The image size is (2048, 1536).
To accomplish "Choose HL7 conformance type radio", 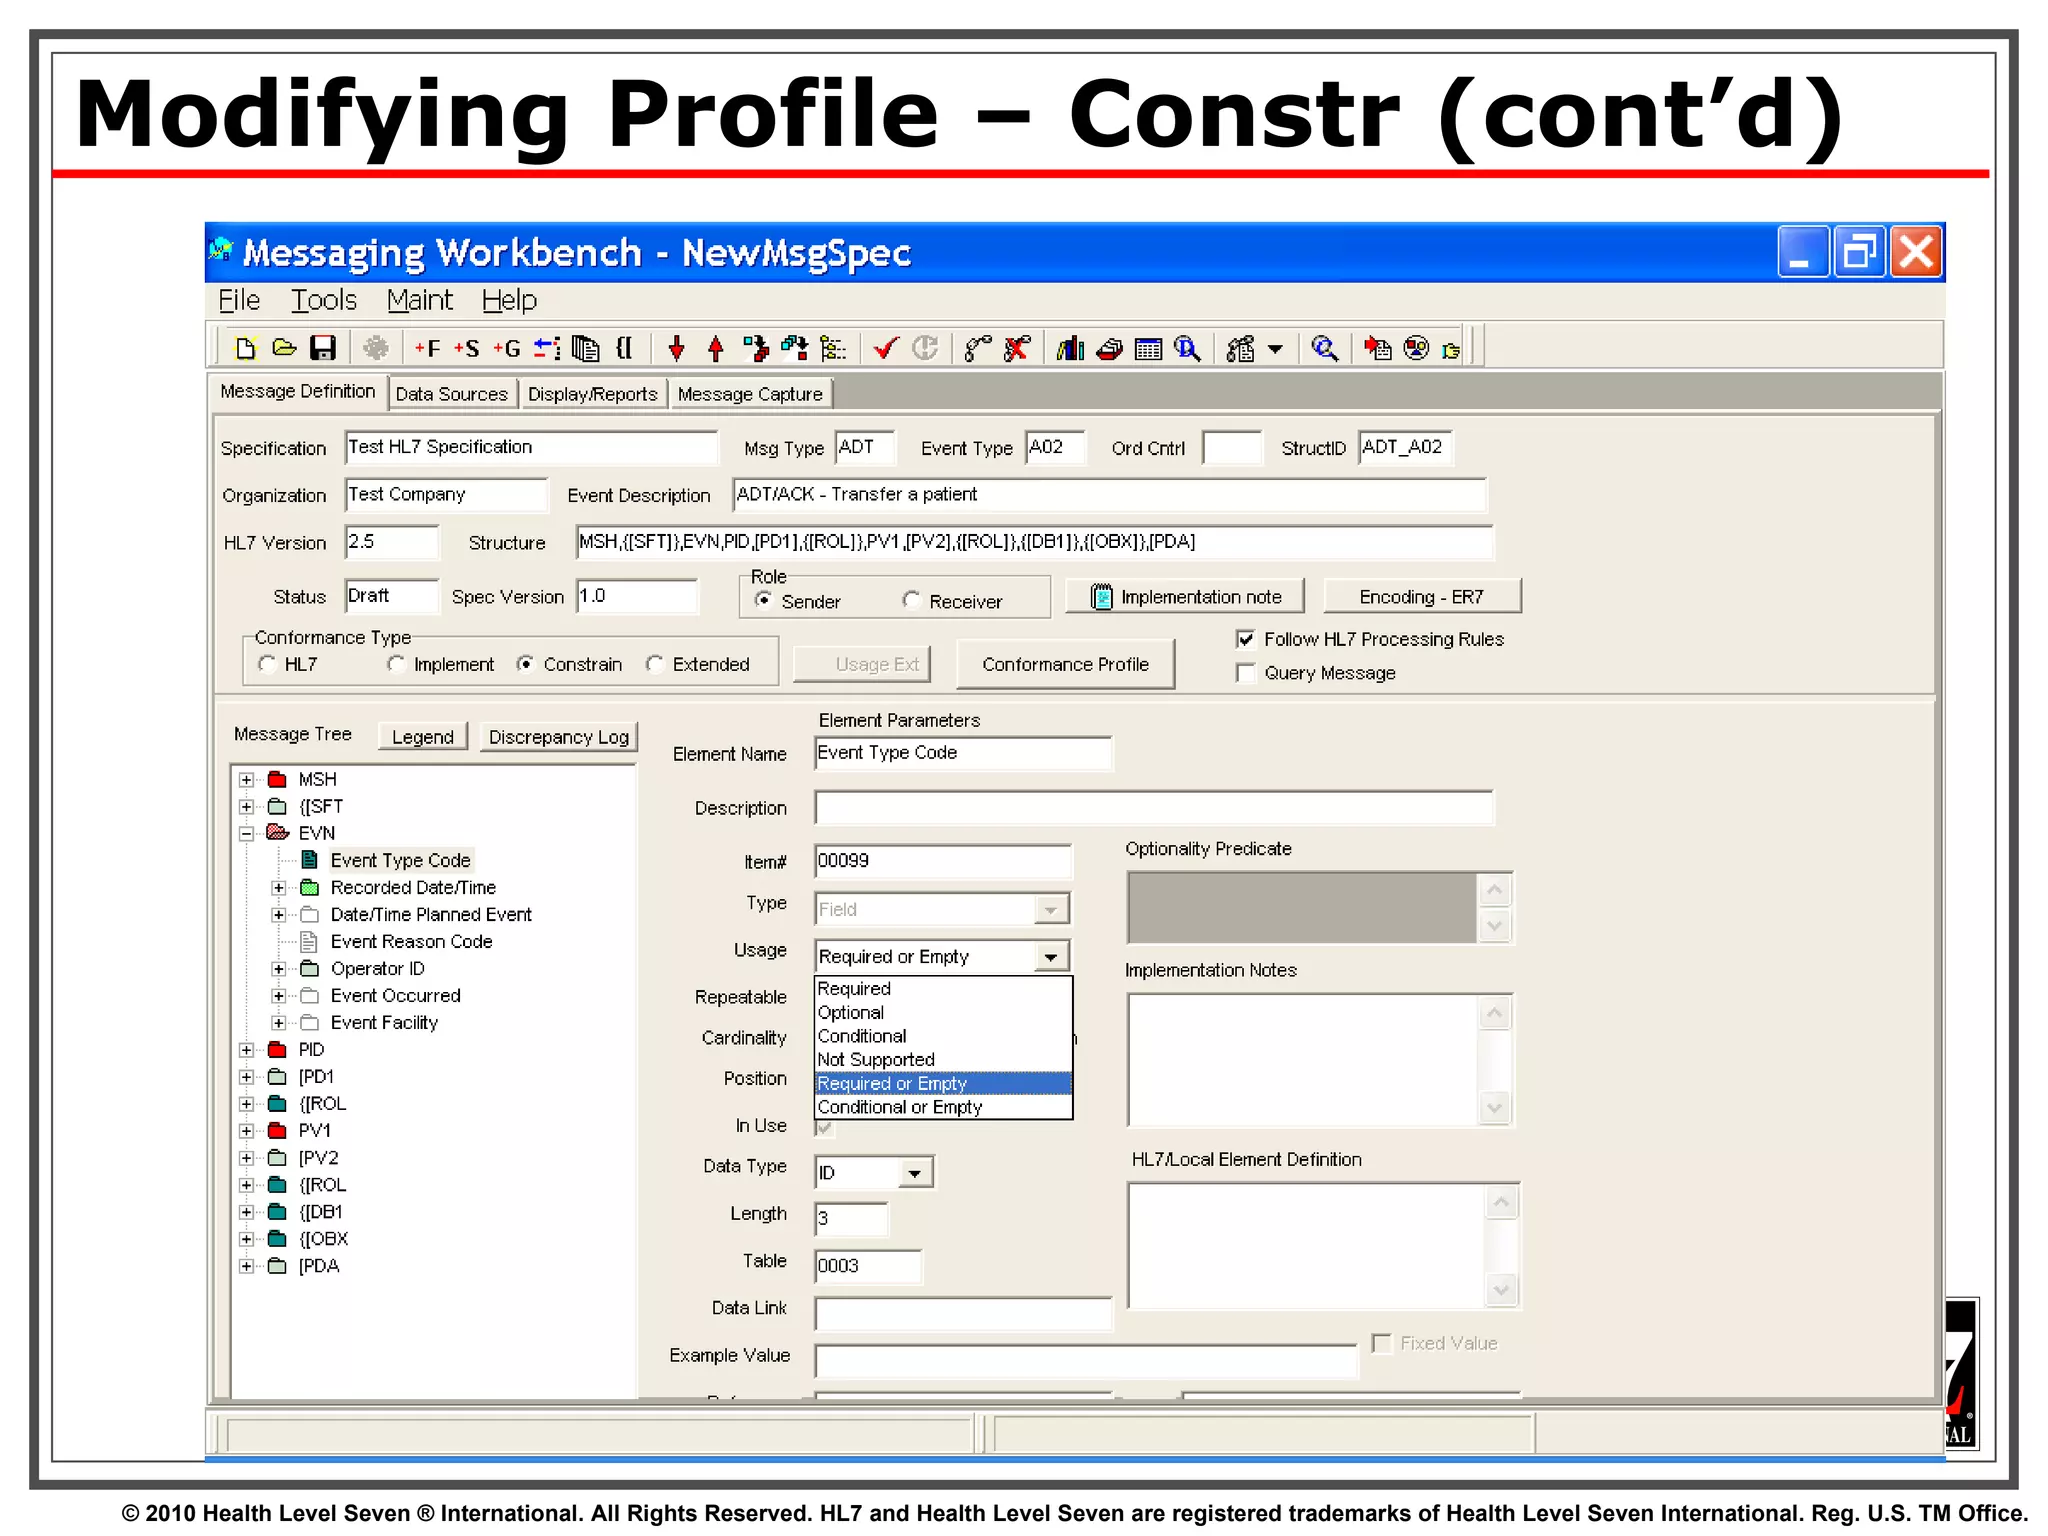I will (267, 664).
